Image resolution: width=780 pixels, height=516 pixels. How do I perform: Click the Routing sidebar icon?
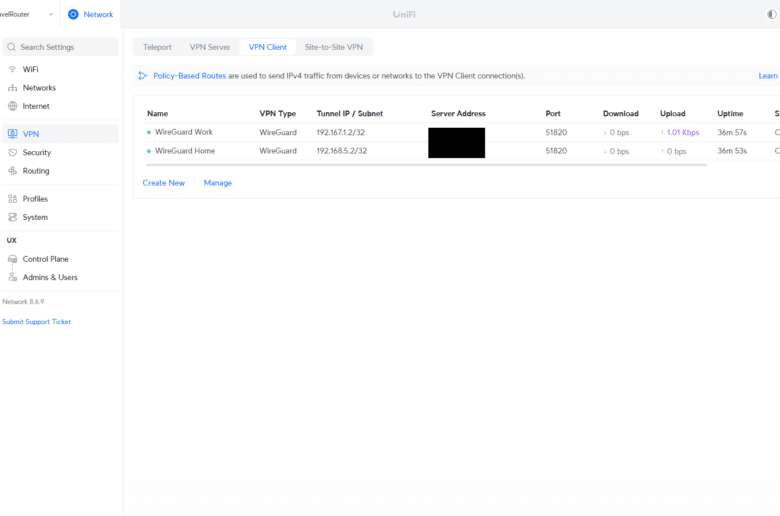coord(12,171)
